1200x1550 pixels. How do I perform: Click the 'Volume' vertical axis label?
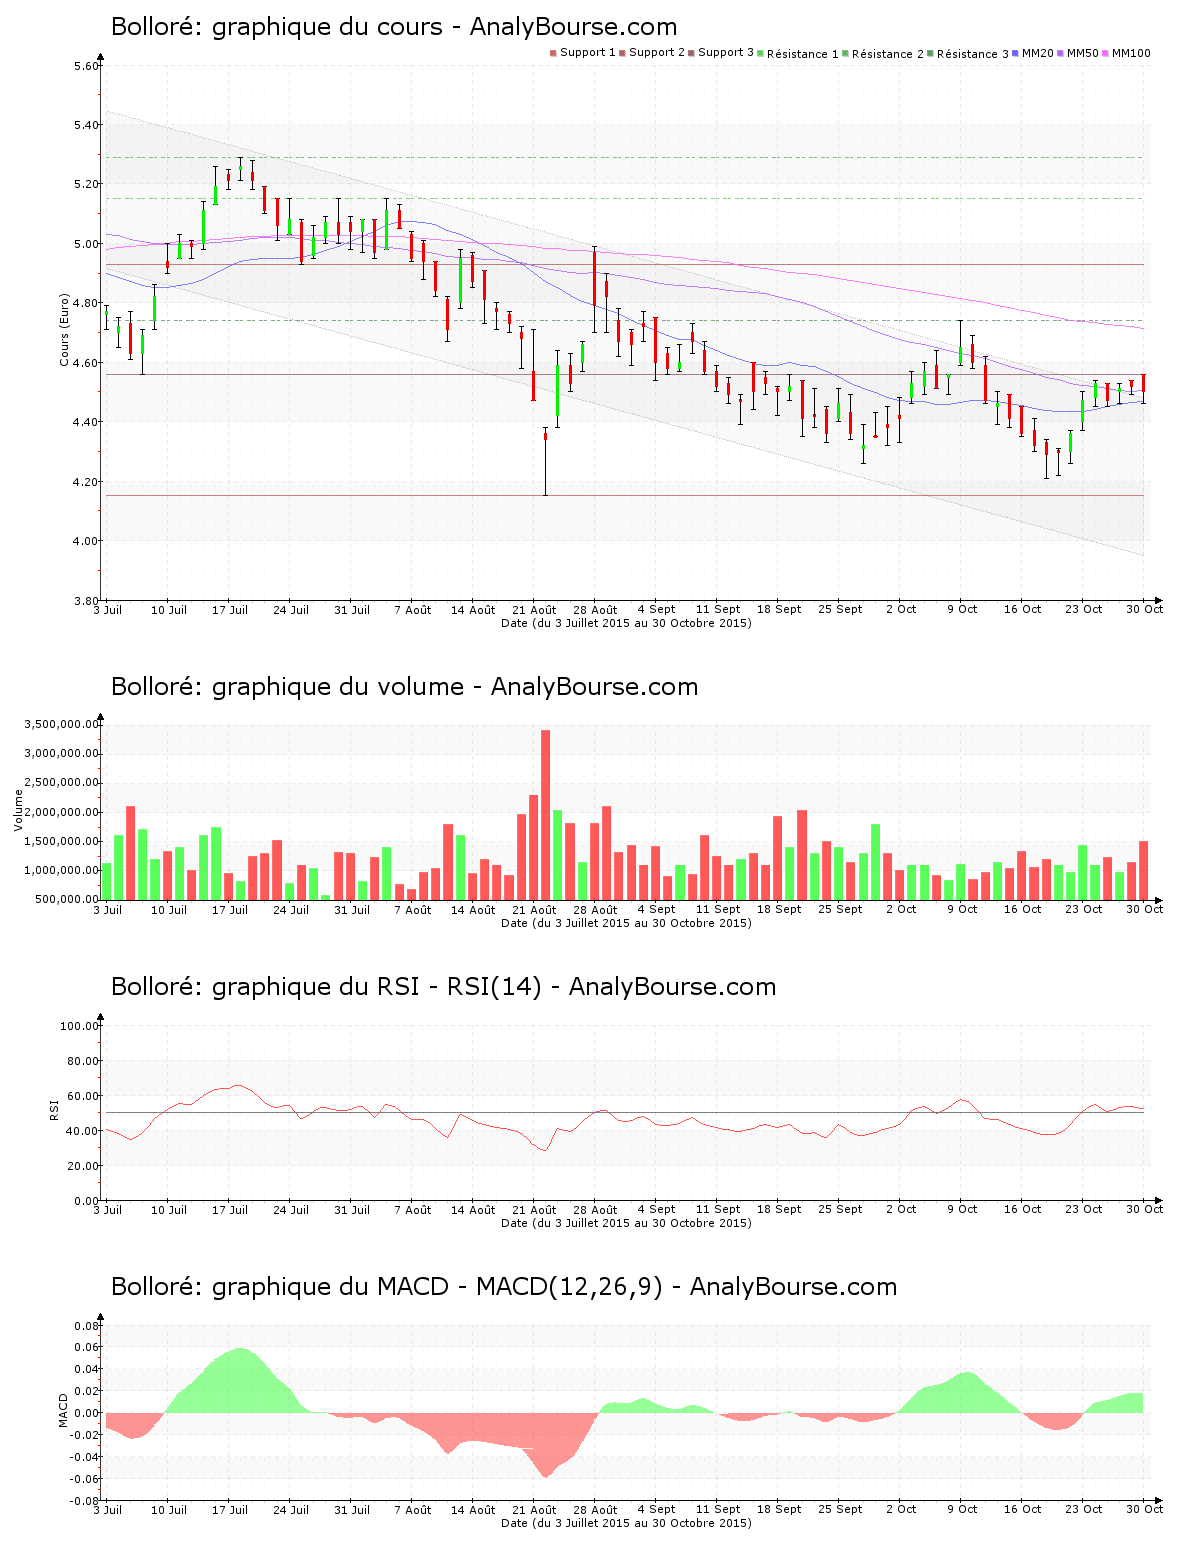point(18,810)
